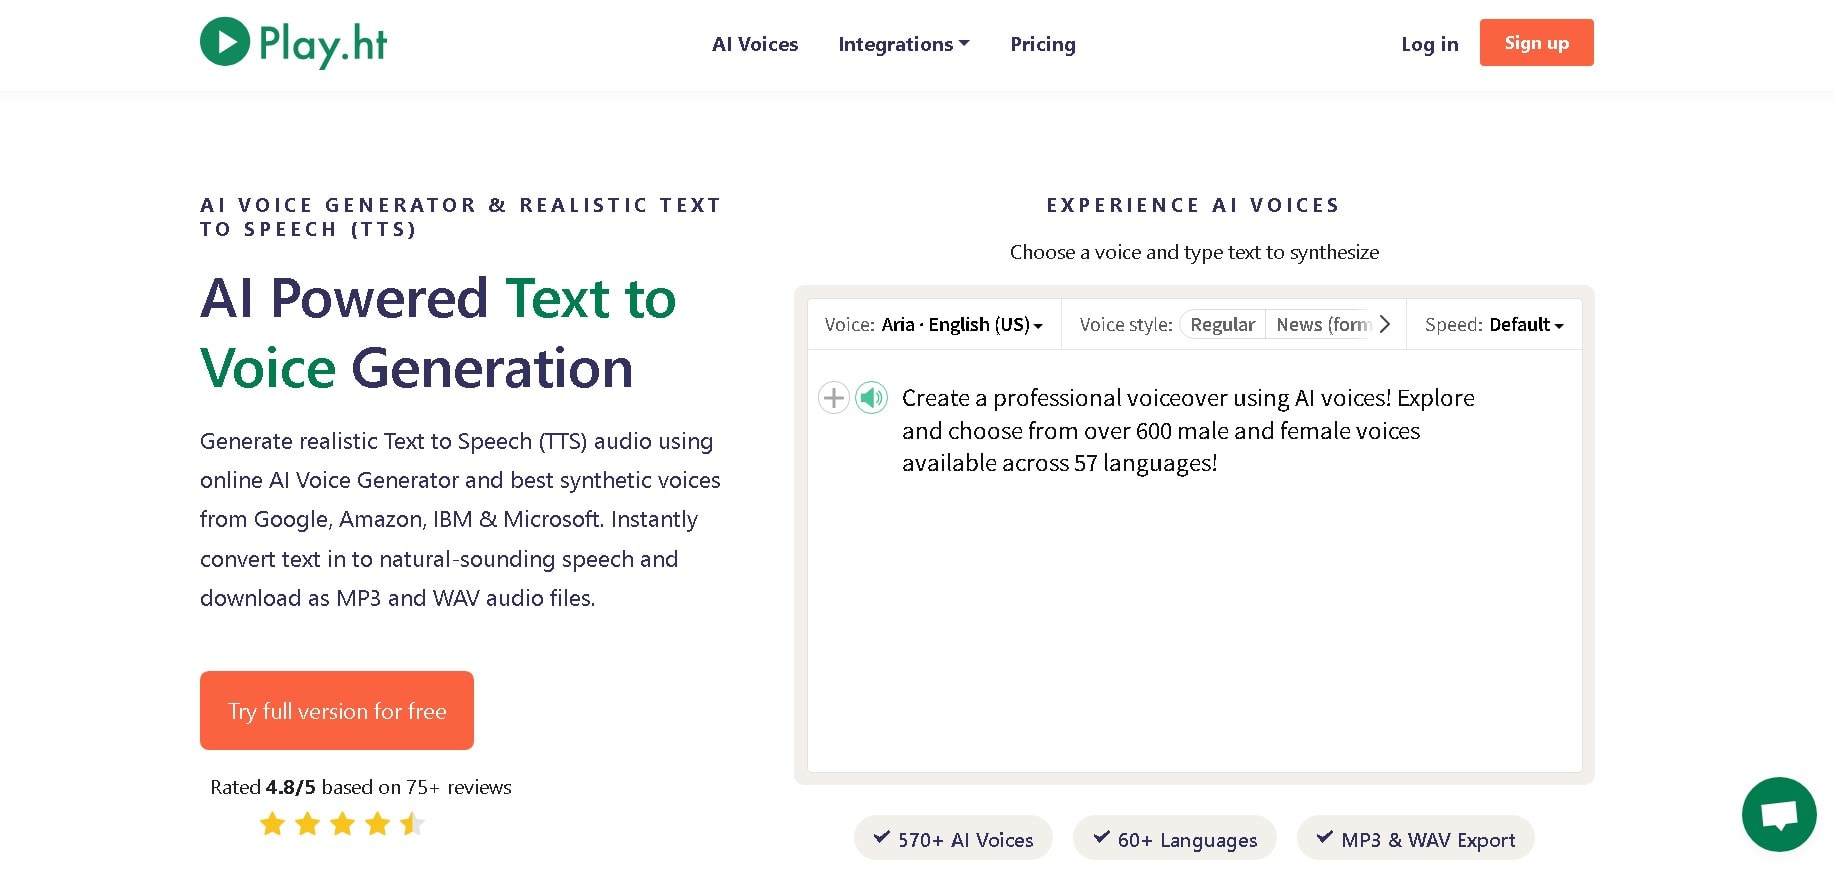
Task: Click the 'Experience AI Voices' heading
Action: pyautogui.click(x=1194, y=205)
